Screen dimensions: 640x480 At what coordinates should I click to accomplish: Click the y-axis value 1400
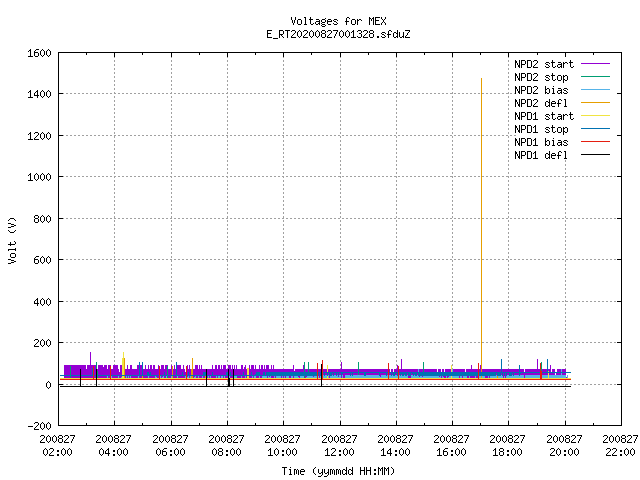coord(39,94)
